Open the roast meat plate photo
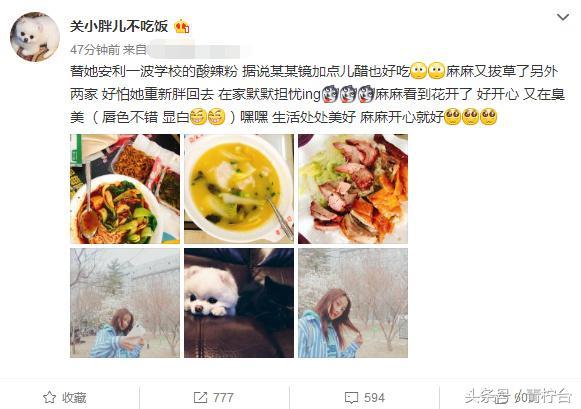 click(353, 189)
